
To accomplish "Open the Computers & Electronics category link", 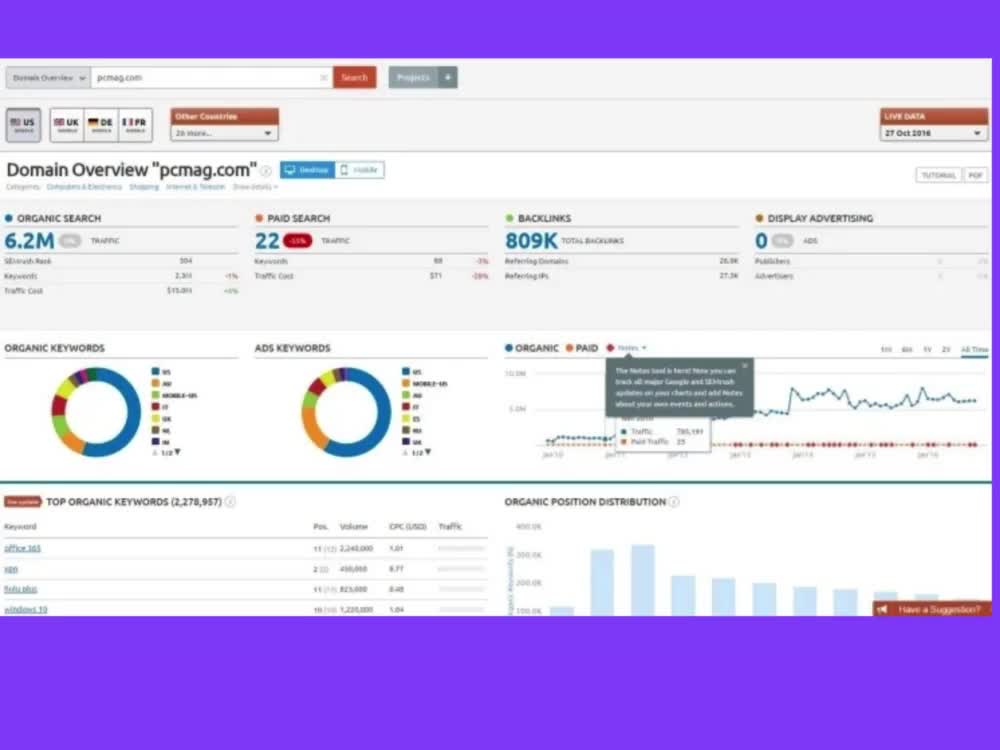I will point(84,188).
